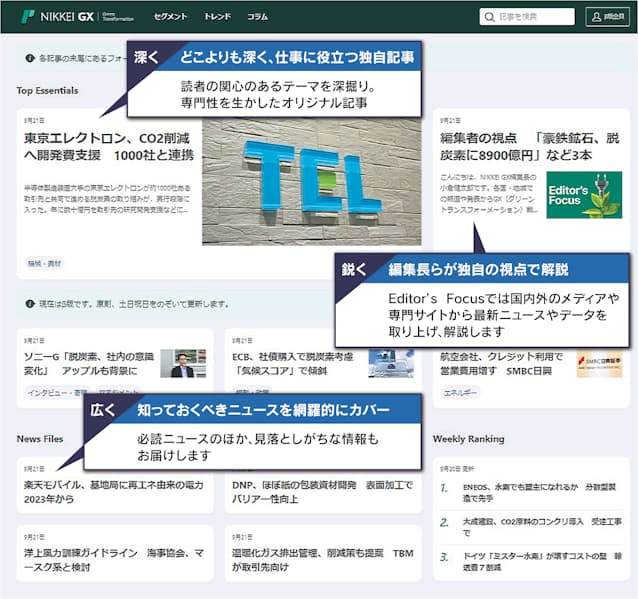
Task: Open the トレンド menu
Action: tap(217, 17)
